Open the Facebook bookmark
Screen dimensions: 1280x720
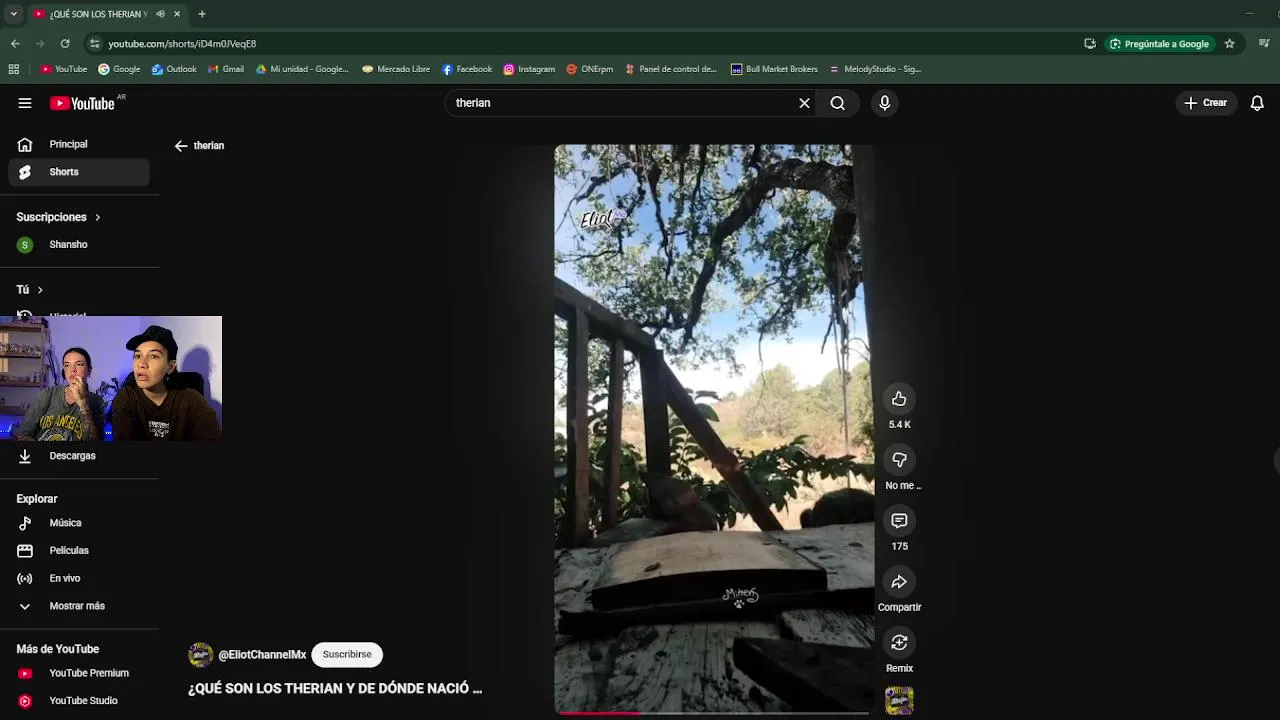(467, 69)
